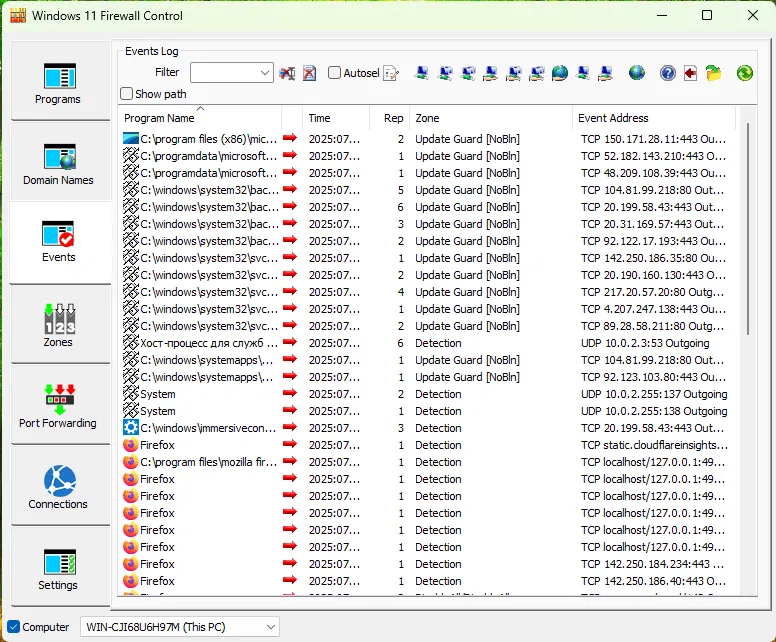Open the Connections section

(60, 486)
